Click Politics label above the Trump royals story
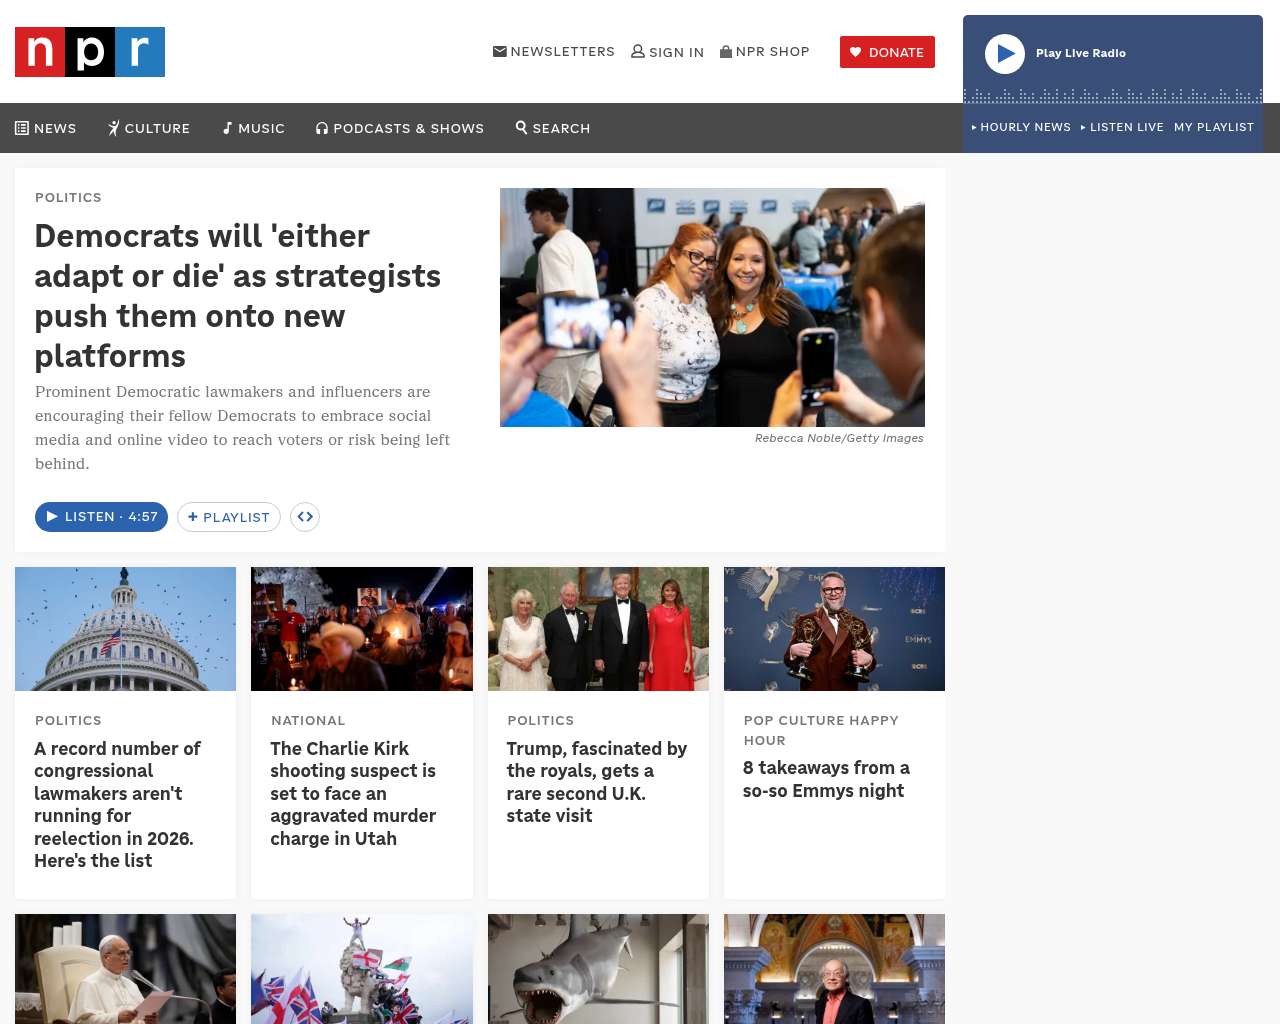The height and width of the screenshot is (1024, 1280). (x=541, y=720)
